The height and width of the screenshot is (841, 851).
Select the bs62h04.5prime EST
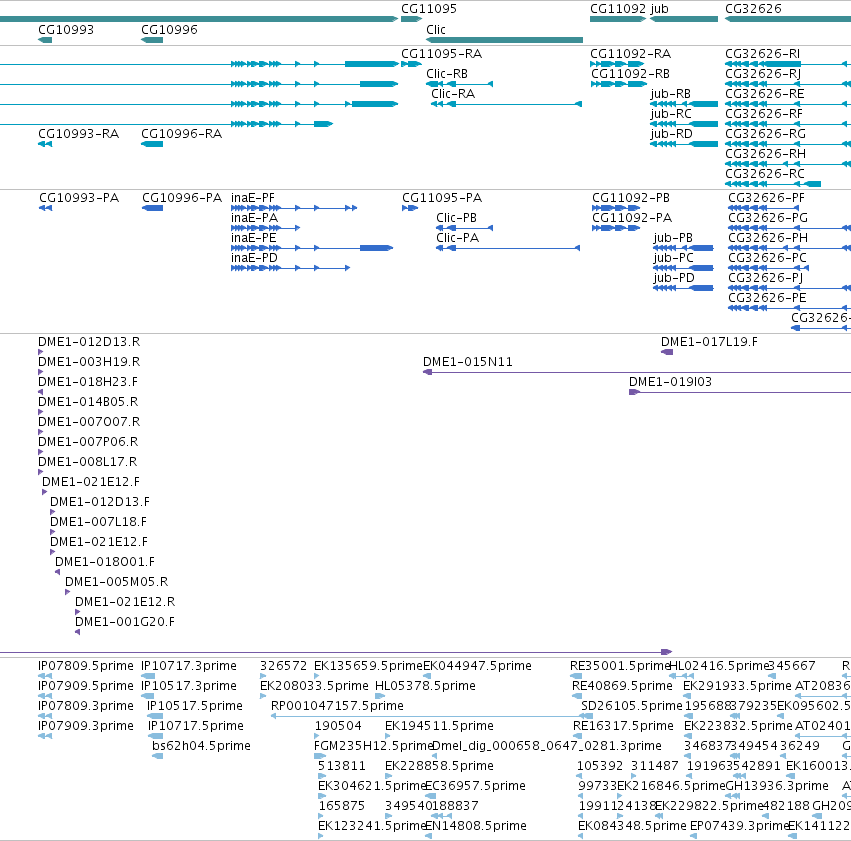[157, 756]
